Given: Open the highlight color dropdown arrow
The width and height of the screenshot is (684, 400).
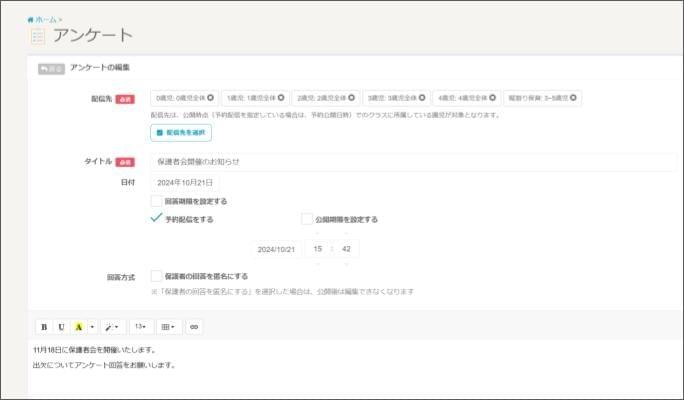Looking at the screenshot, I should (92, 326).
